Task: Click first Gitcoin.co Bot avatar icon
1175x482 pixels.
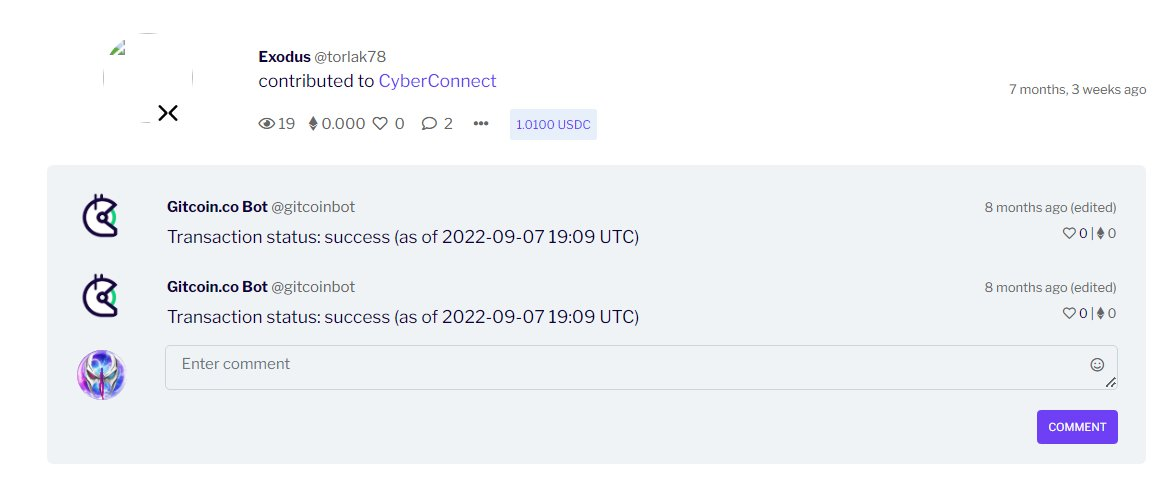Action: 100,216
